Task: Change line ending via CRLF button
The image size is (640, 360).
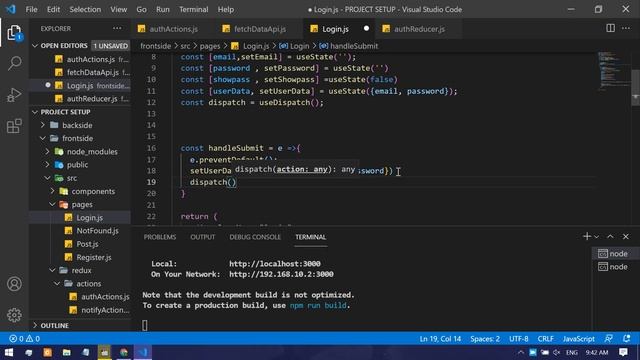Action: (545, 338)
